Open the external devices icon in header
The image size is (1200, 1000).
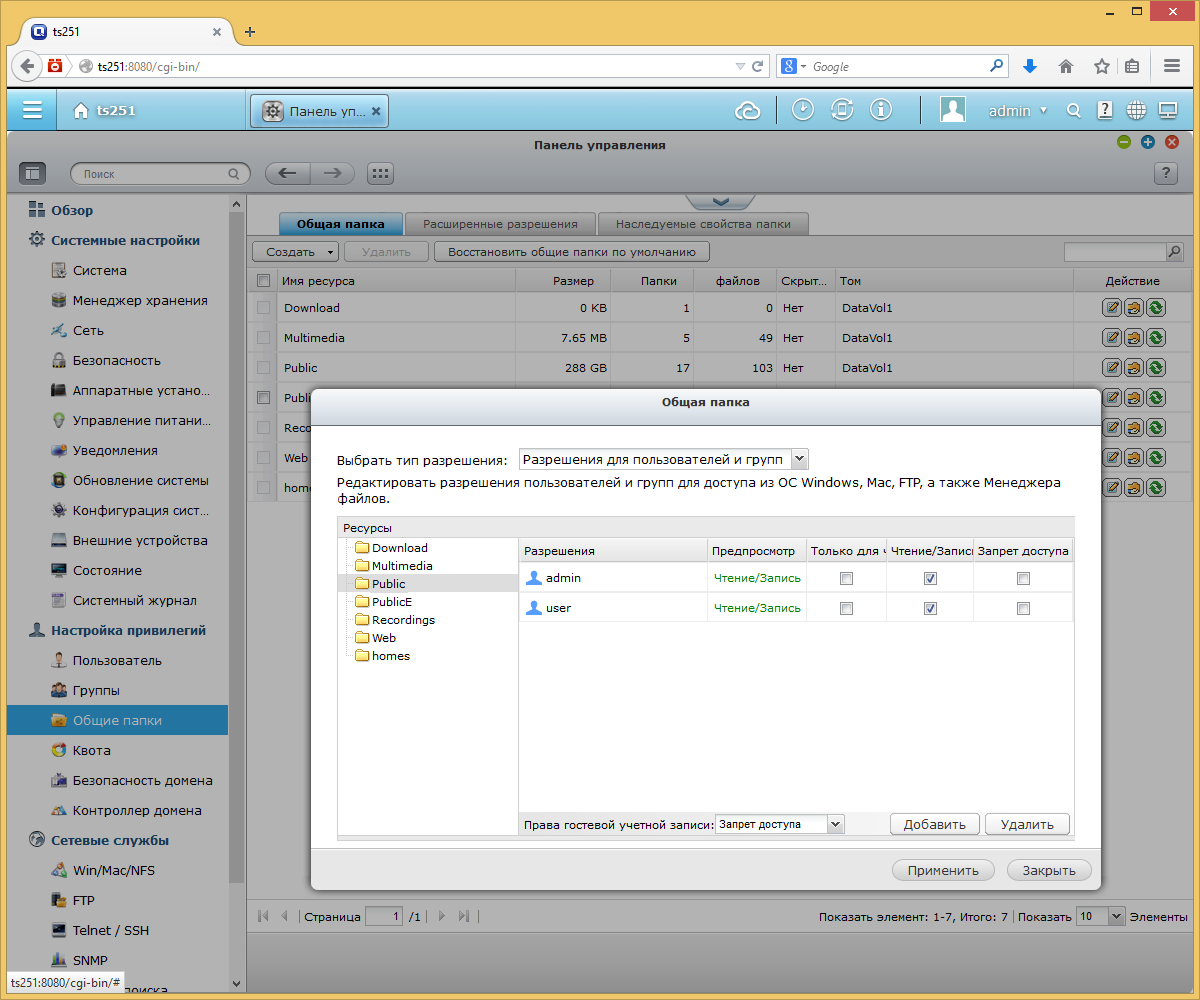point(842,110)
